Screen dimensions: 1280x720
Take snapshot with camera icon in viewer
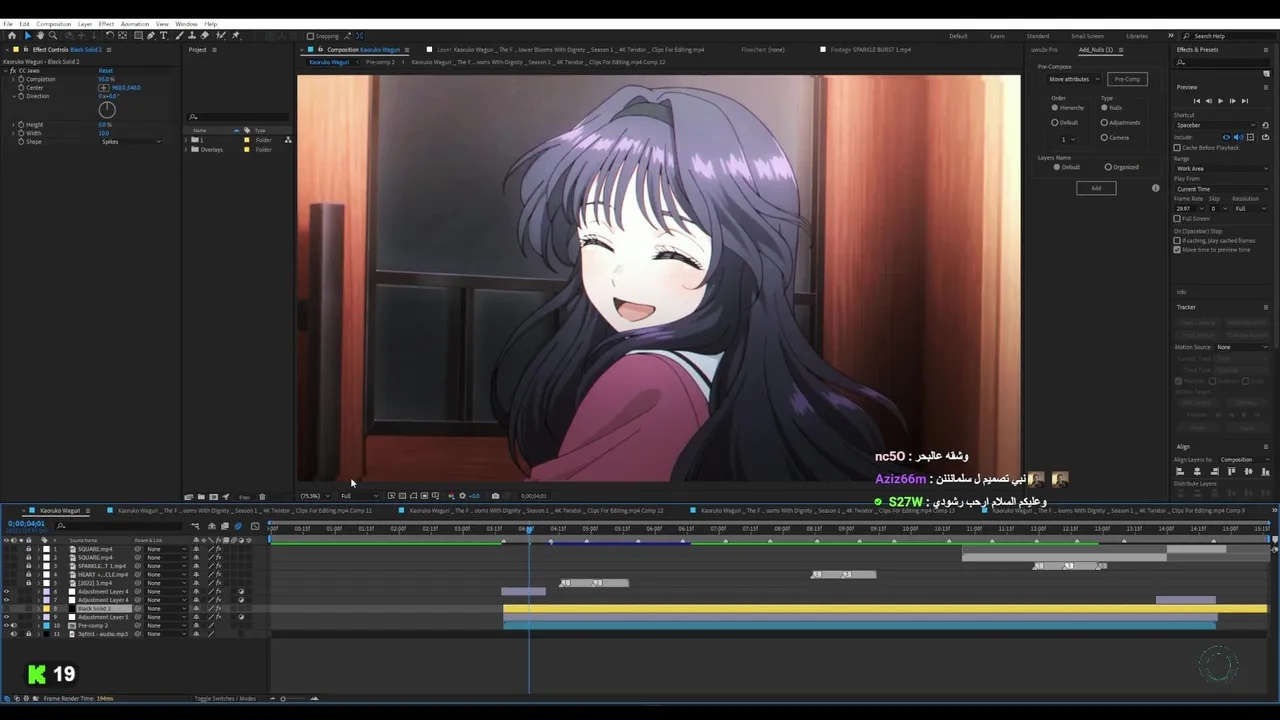[495, 496]
